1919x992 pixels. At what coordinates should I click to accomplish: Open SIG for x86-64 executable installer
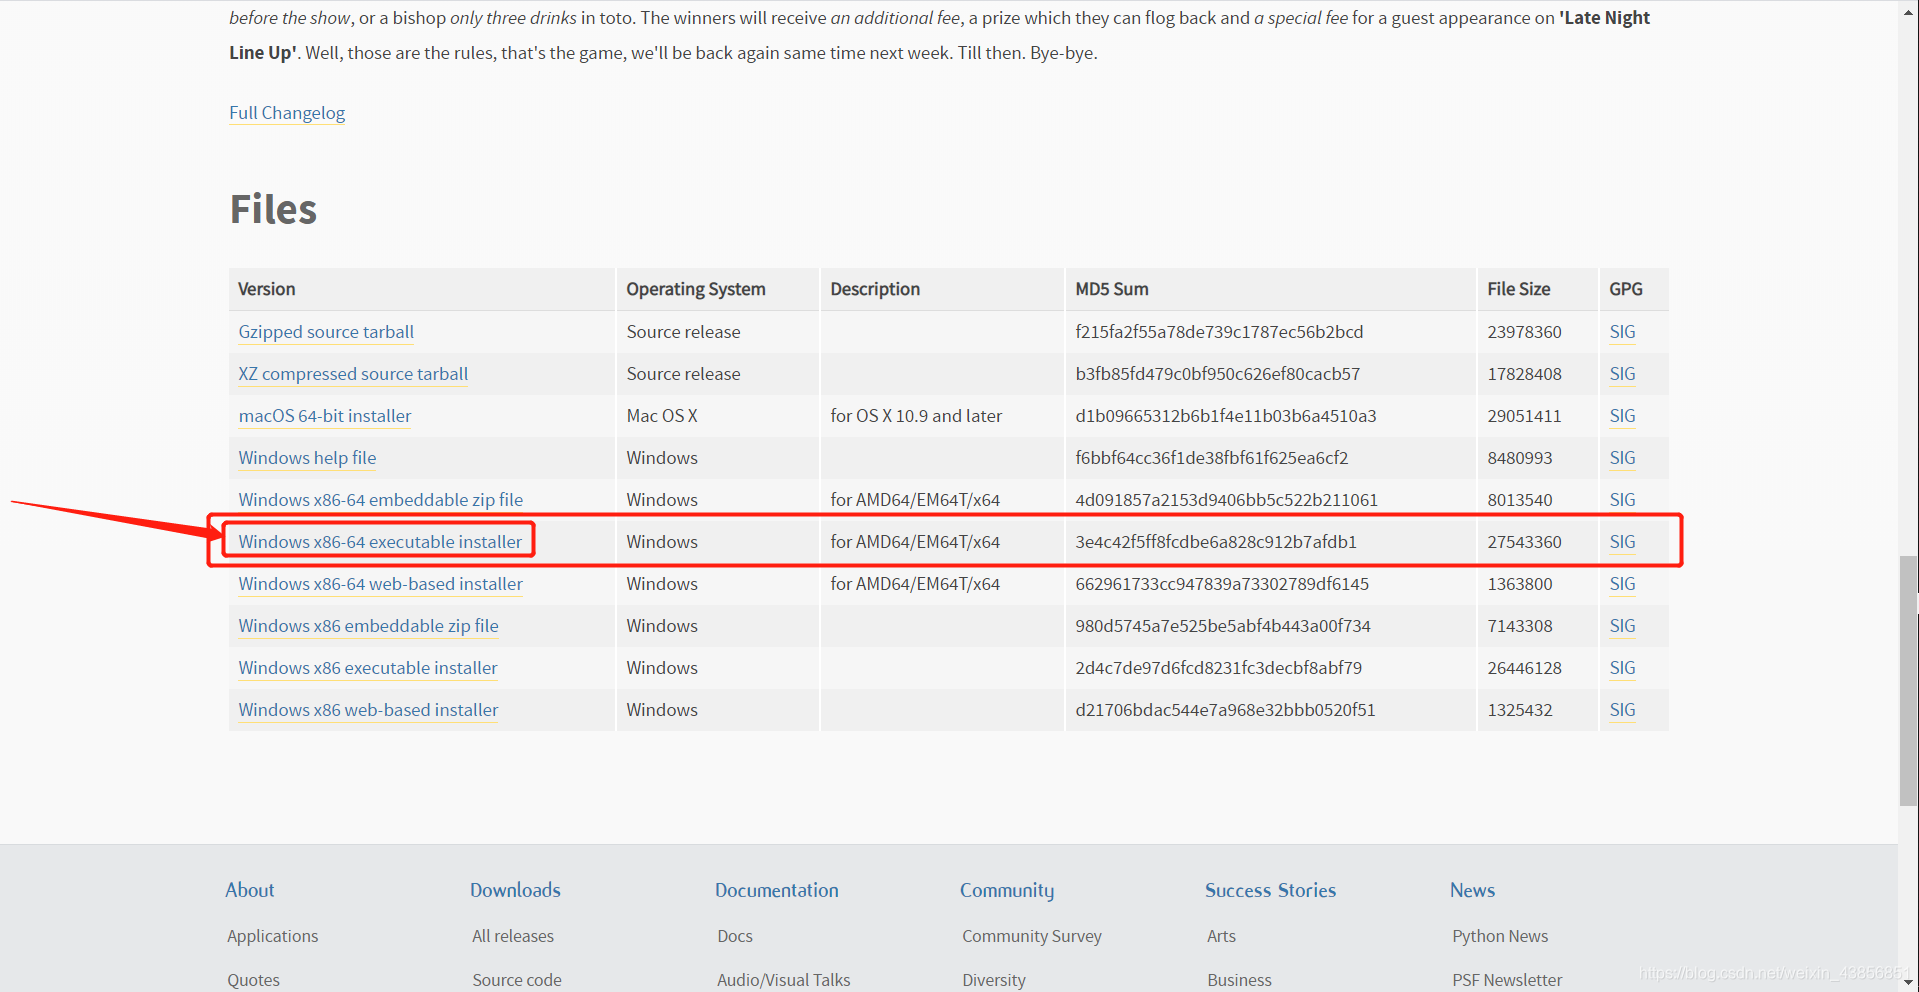1622,542
